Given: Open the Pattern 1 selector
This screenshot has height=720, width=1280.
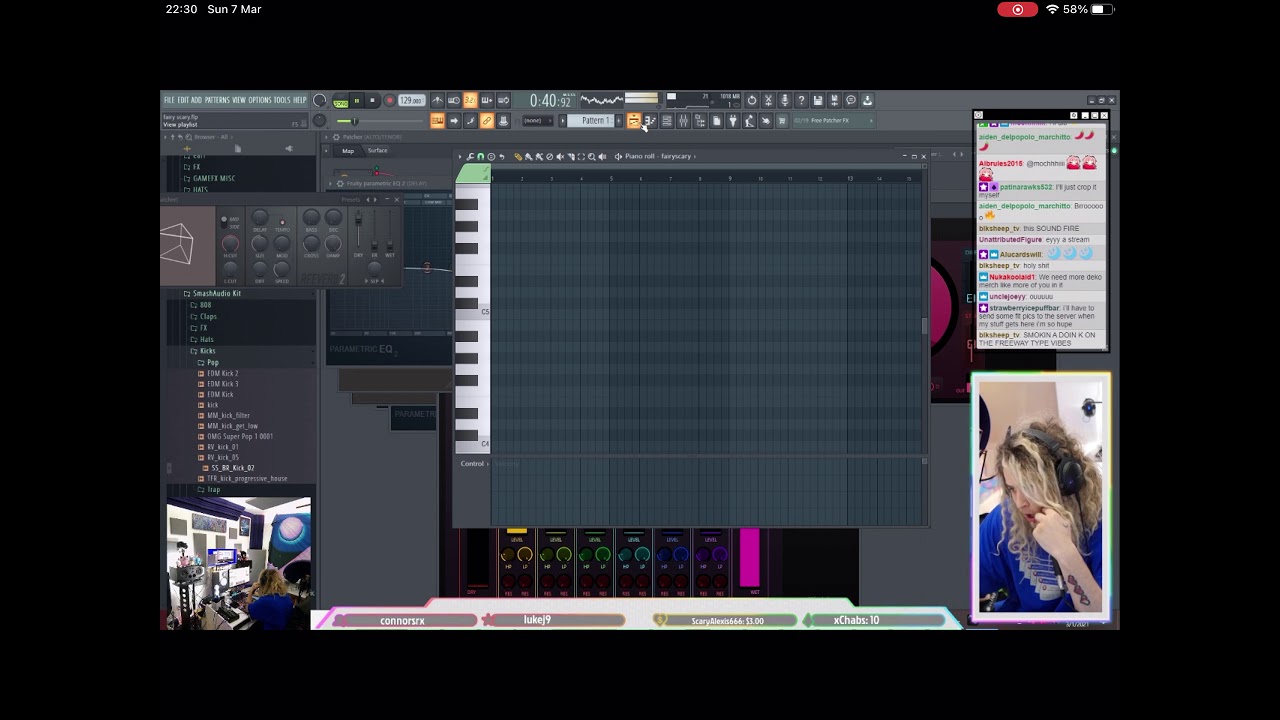Looking at the screenshot, I should (591, 120).
